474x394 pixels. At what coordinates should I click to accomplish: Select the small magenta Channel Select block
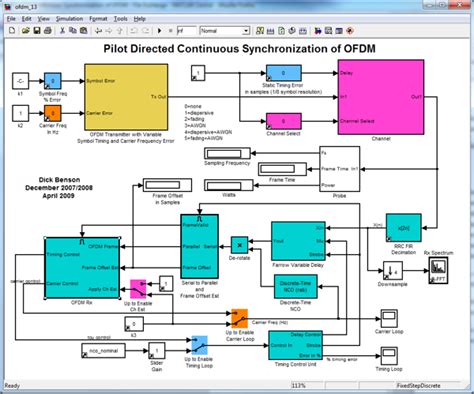[284, 121]
